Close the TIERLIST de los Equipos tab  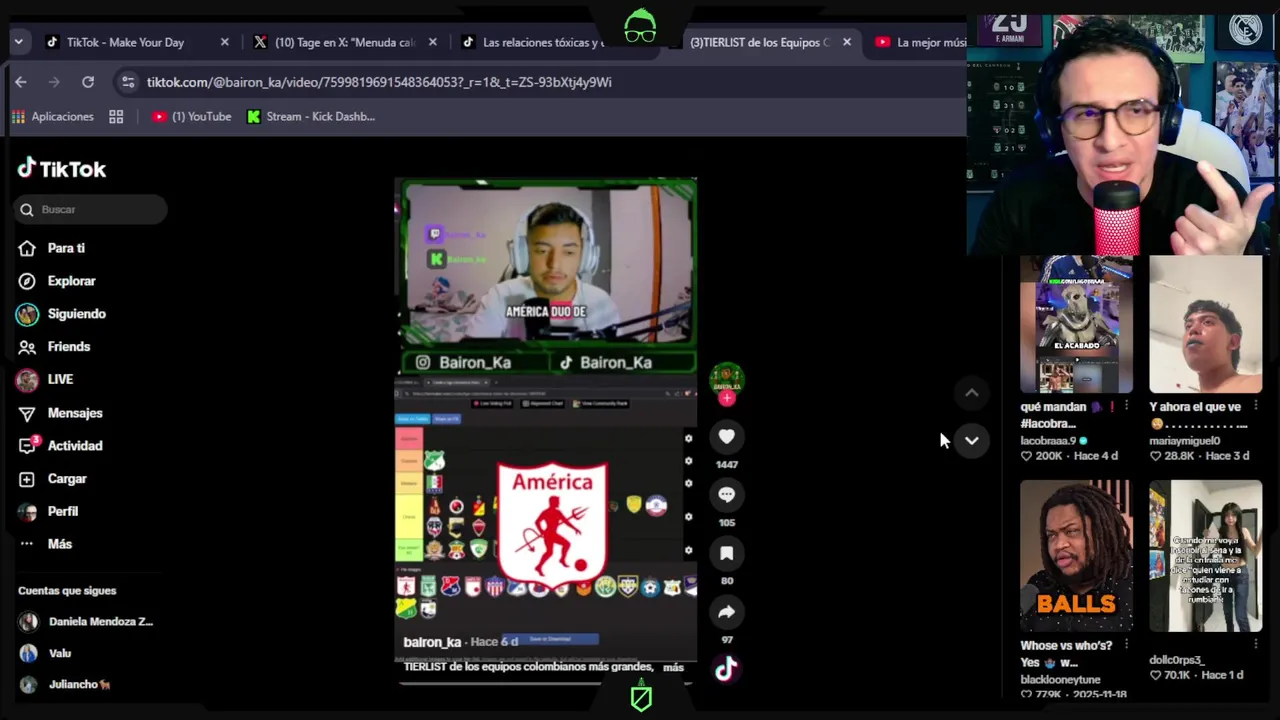[846, 42]
